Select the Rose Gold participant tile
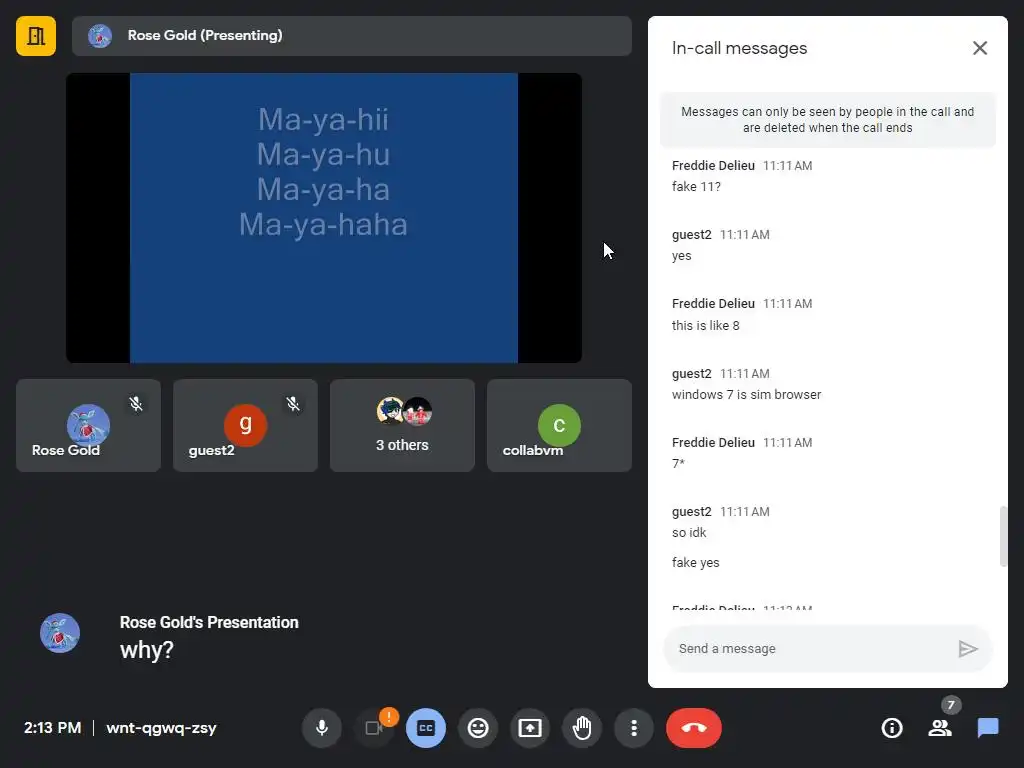 (x=88, y=425)
